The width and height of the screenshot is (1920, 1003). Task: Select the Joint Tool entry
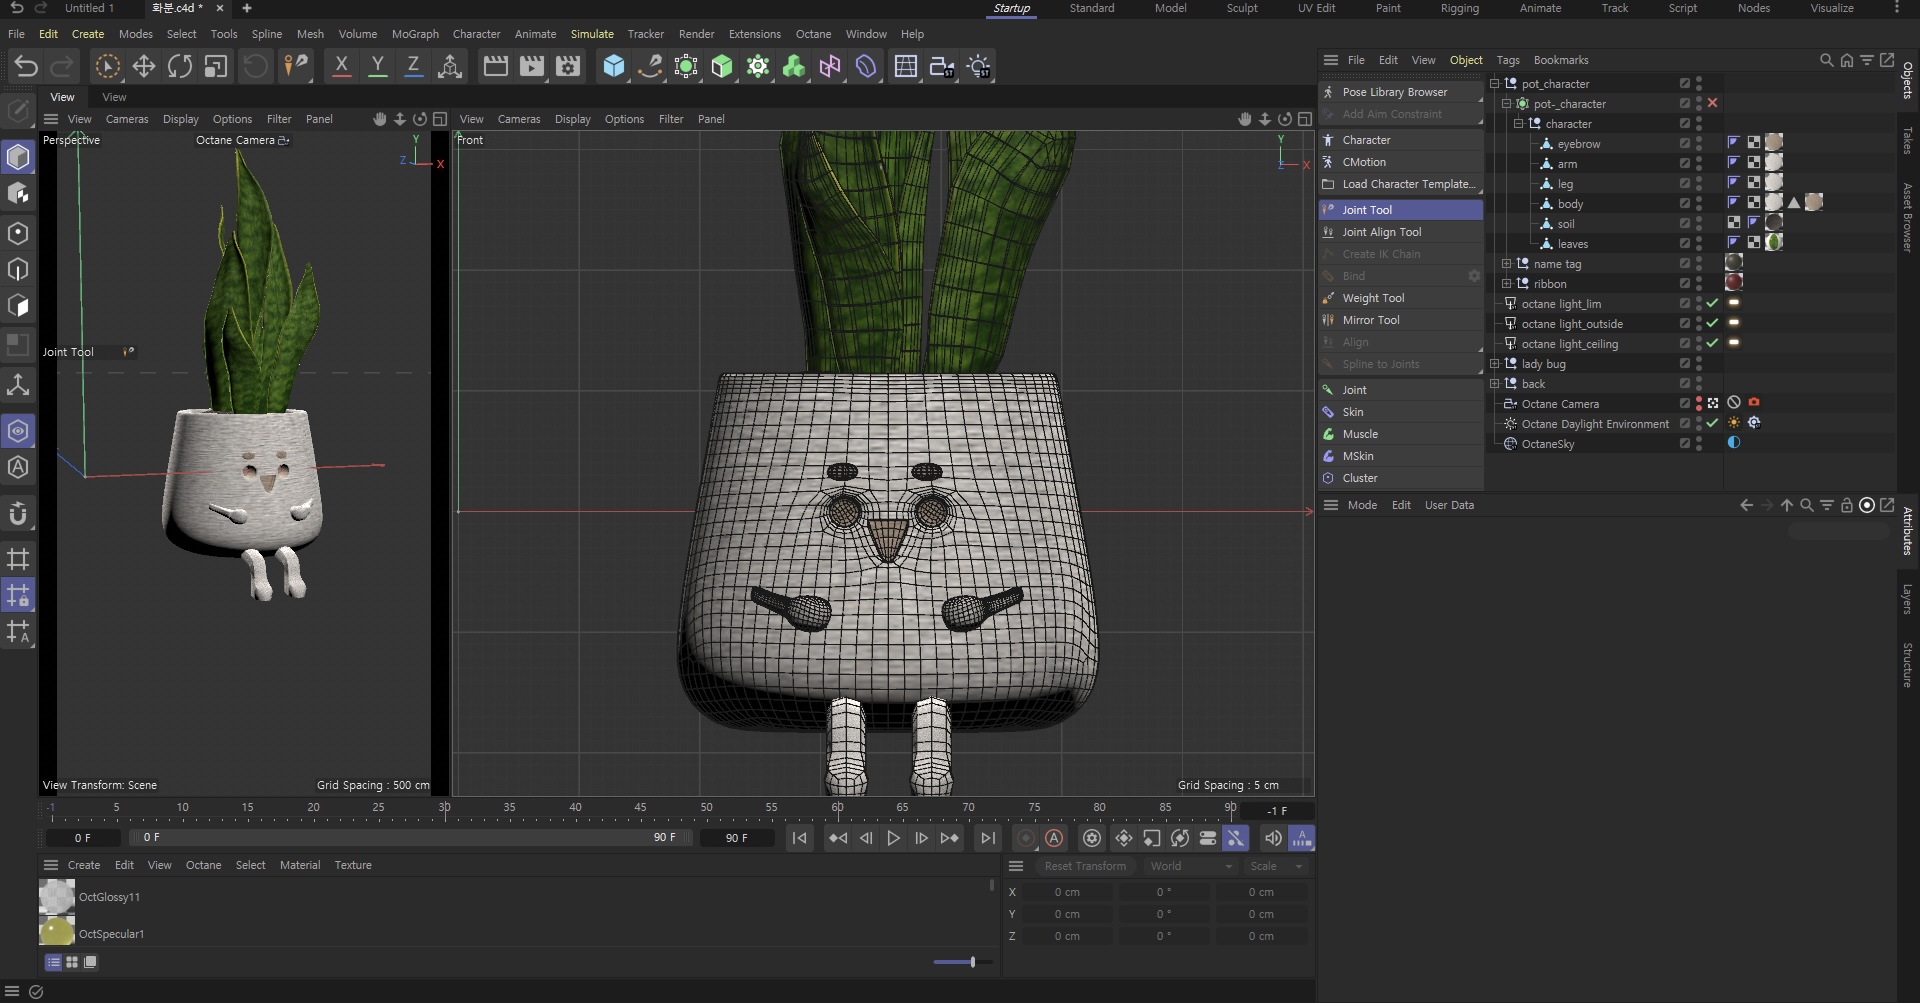[1401, 210]
